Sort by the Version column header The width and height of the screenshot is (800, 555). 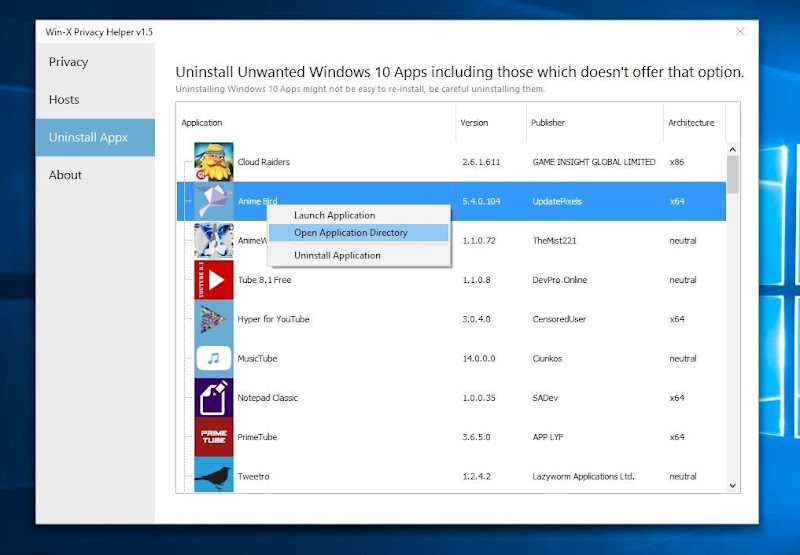491,122
